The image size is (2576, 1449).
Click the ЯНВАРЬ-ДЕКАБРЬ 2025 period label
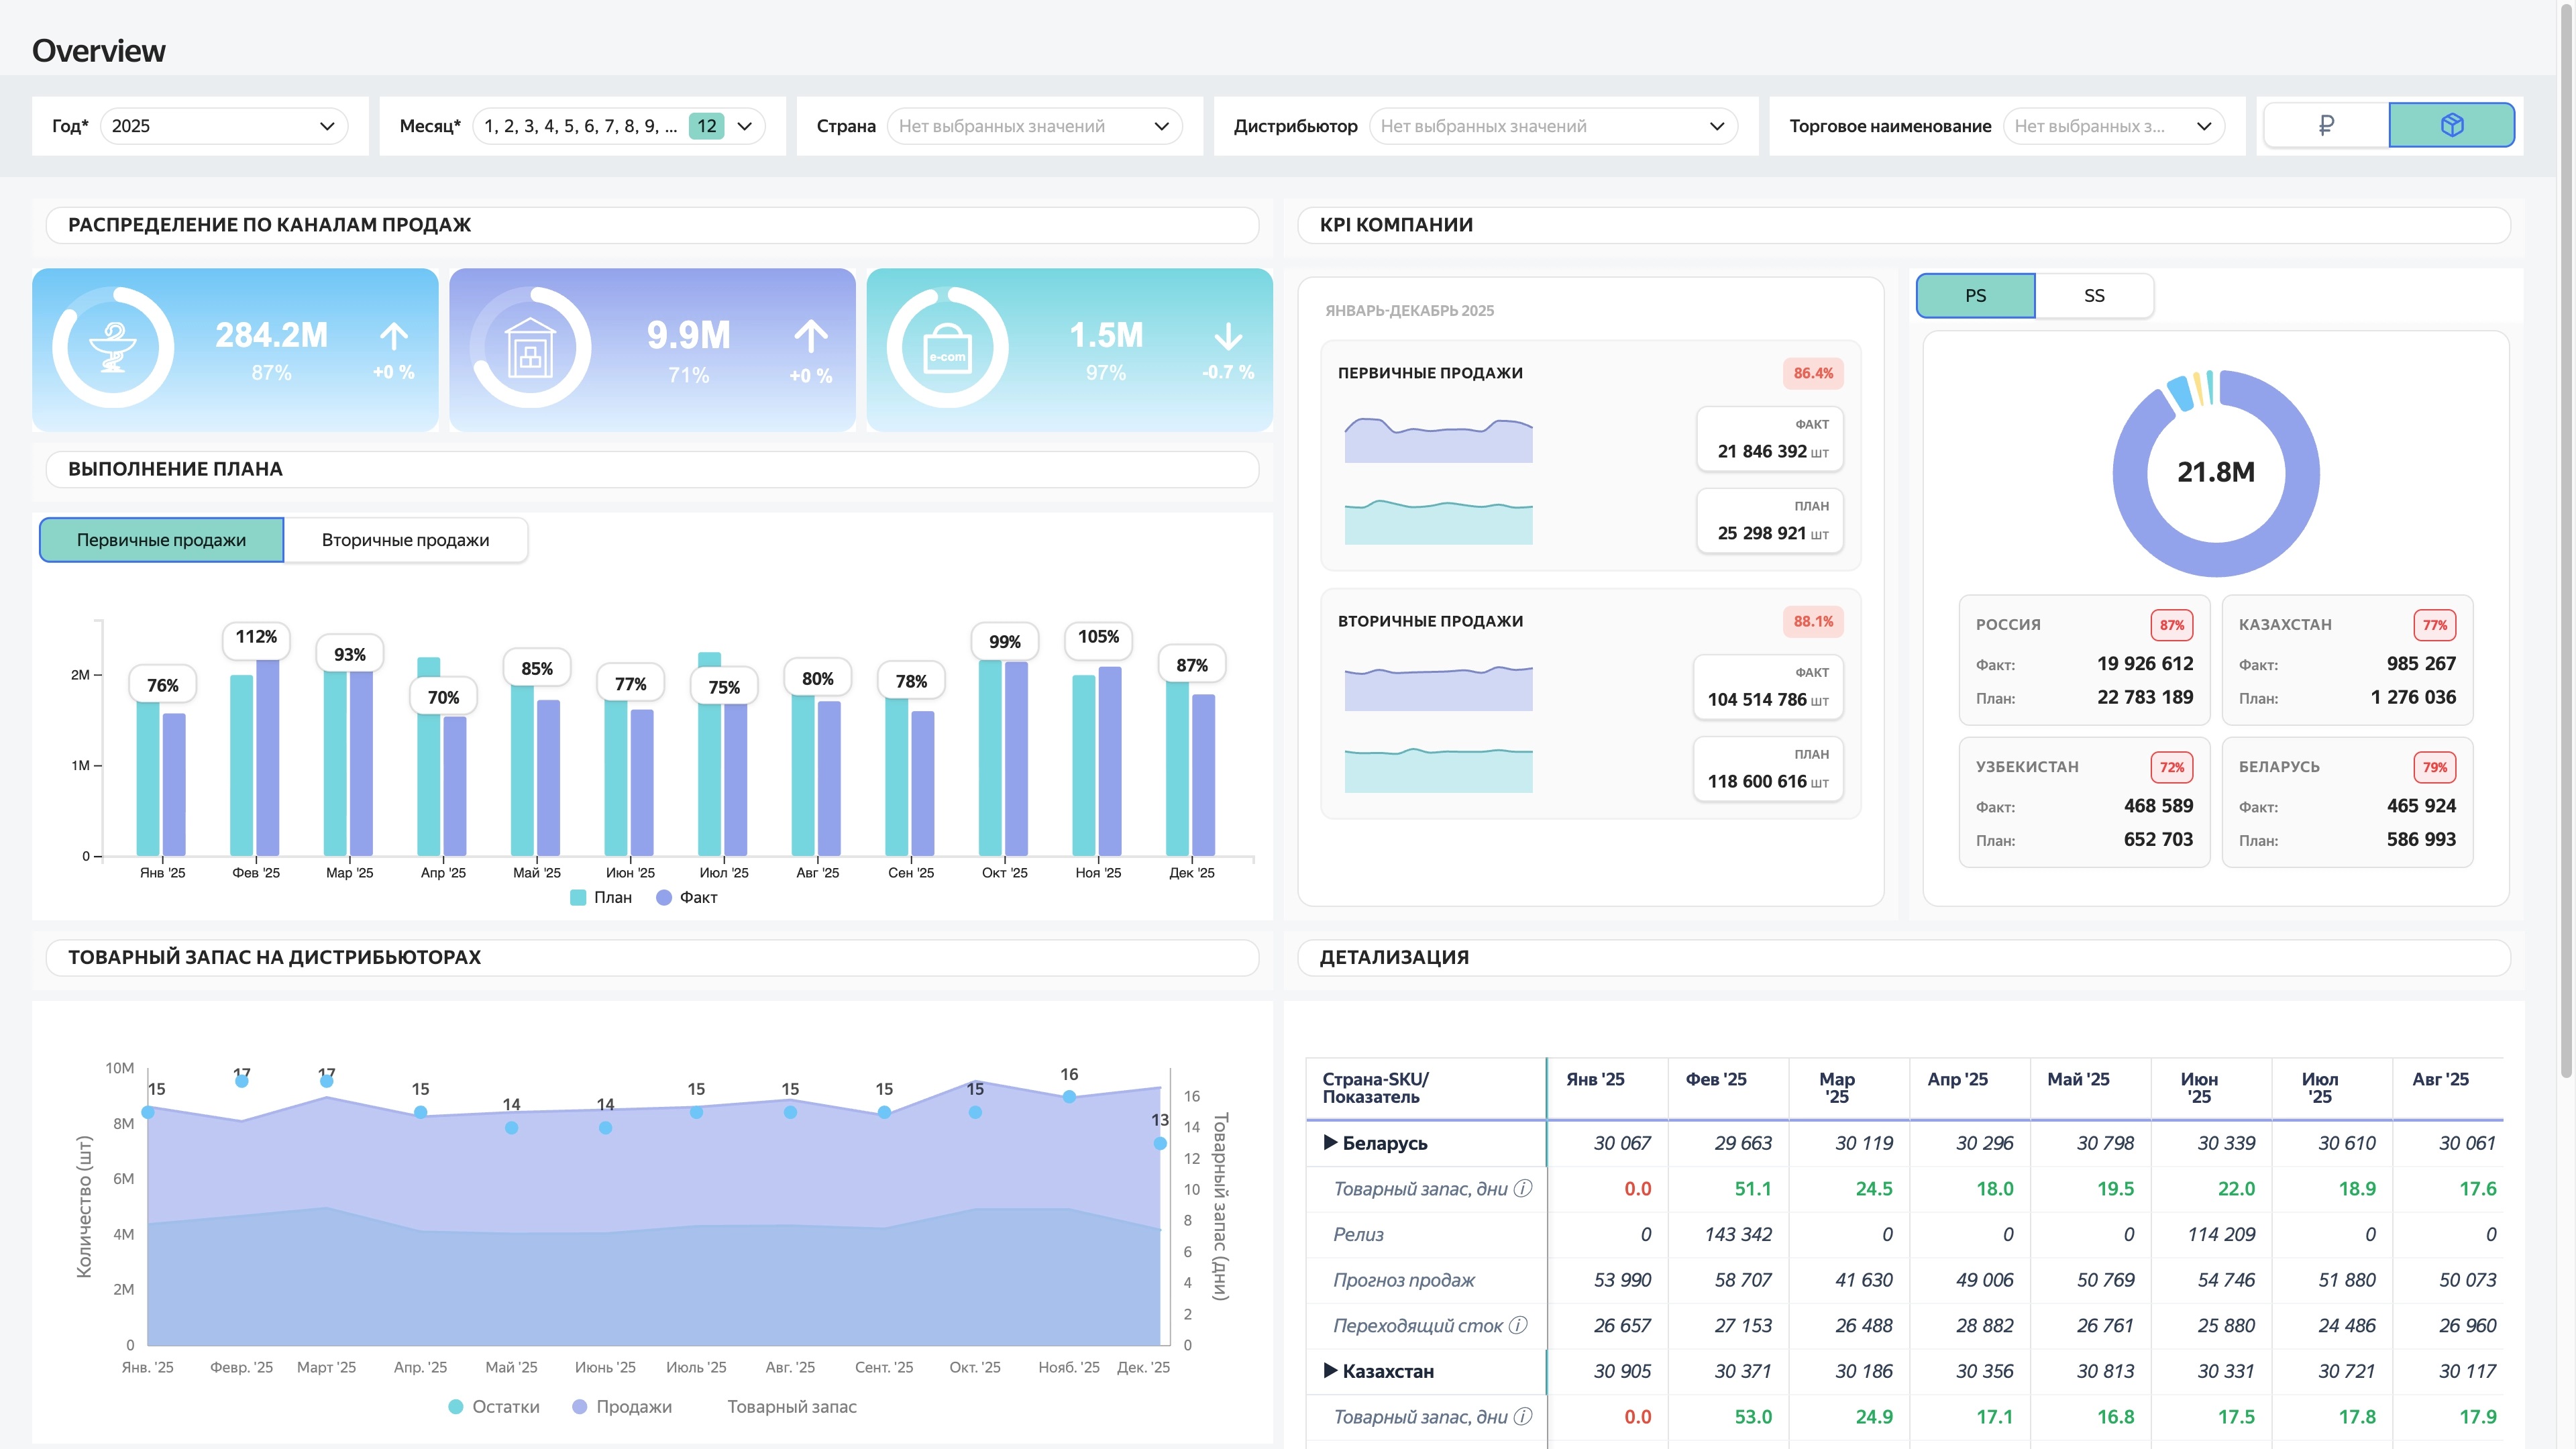click(x=1409, y=310)
